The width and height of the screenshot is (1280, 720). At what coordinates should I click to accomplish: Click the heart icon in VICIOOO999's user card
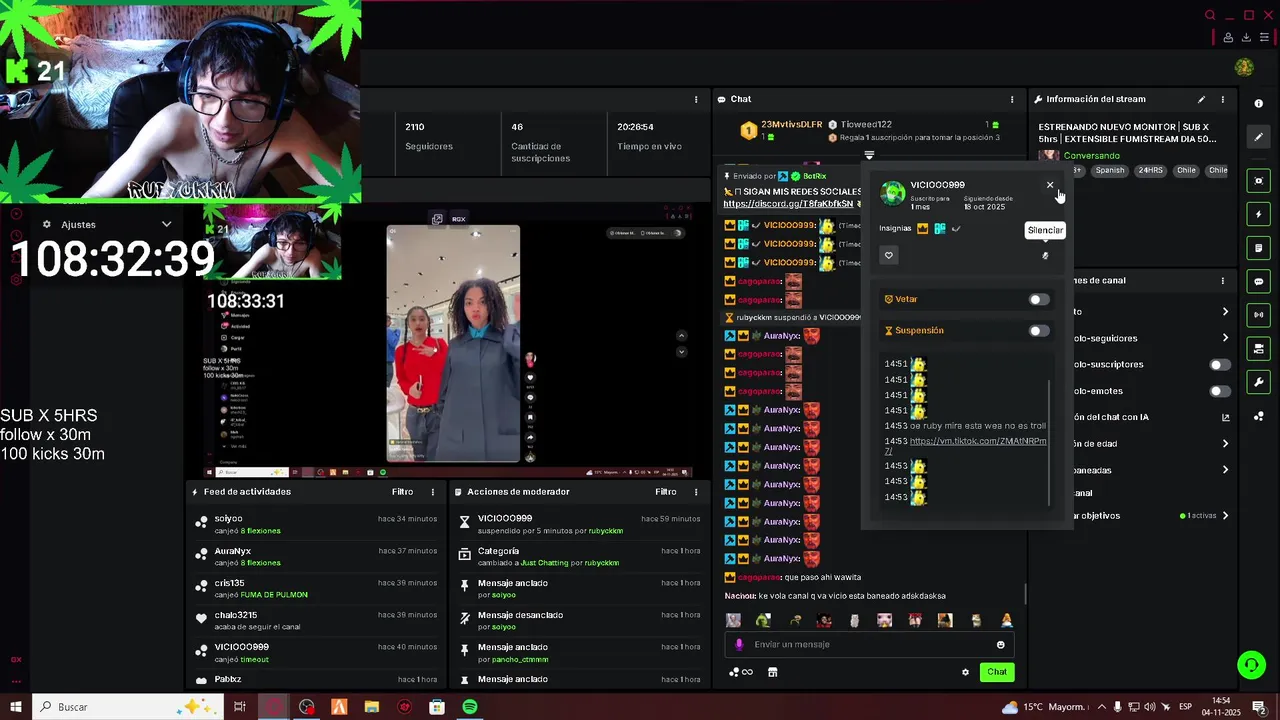click(888, 256)
